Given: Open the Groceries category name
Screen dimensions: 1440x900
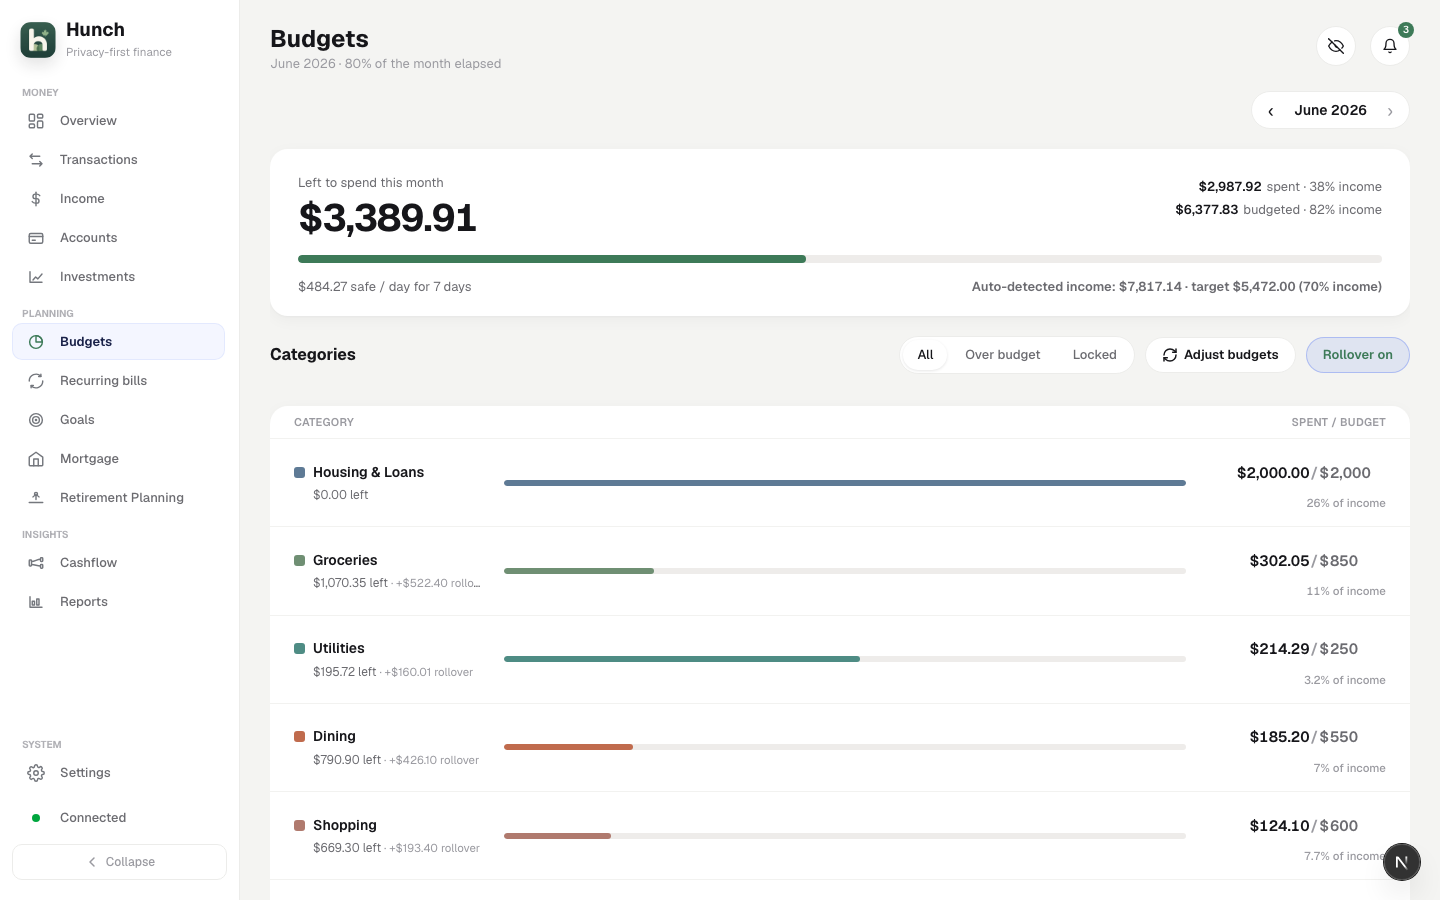Looking at the screenshot, I should point(345,561).
